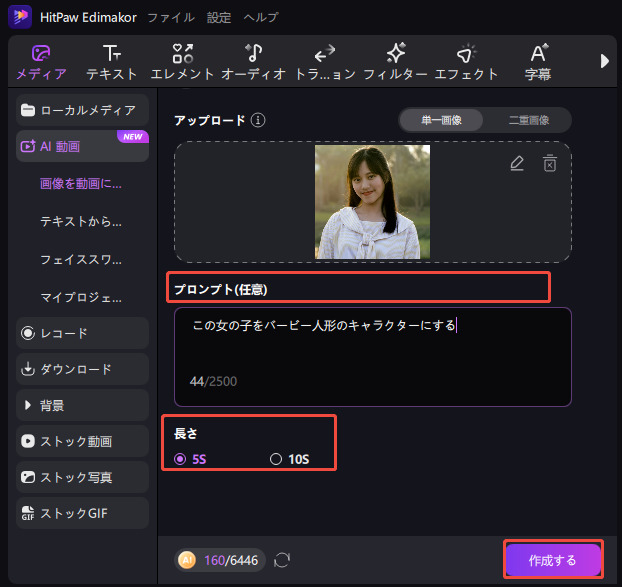Refresh the AI credits count
The width and height of the screenshot is (622, 587).
tap(282, 560)
